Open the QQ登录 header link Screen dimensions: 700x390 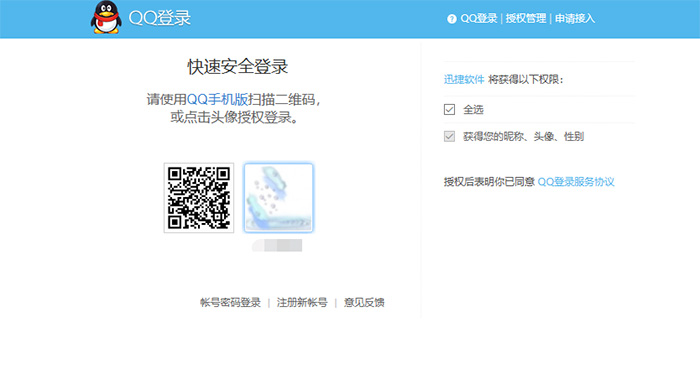[479, 18]
